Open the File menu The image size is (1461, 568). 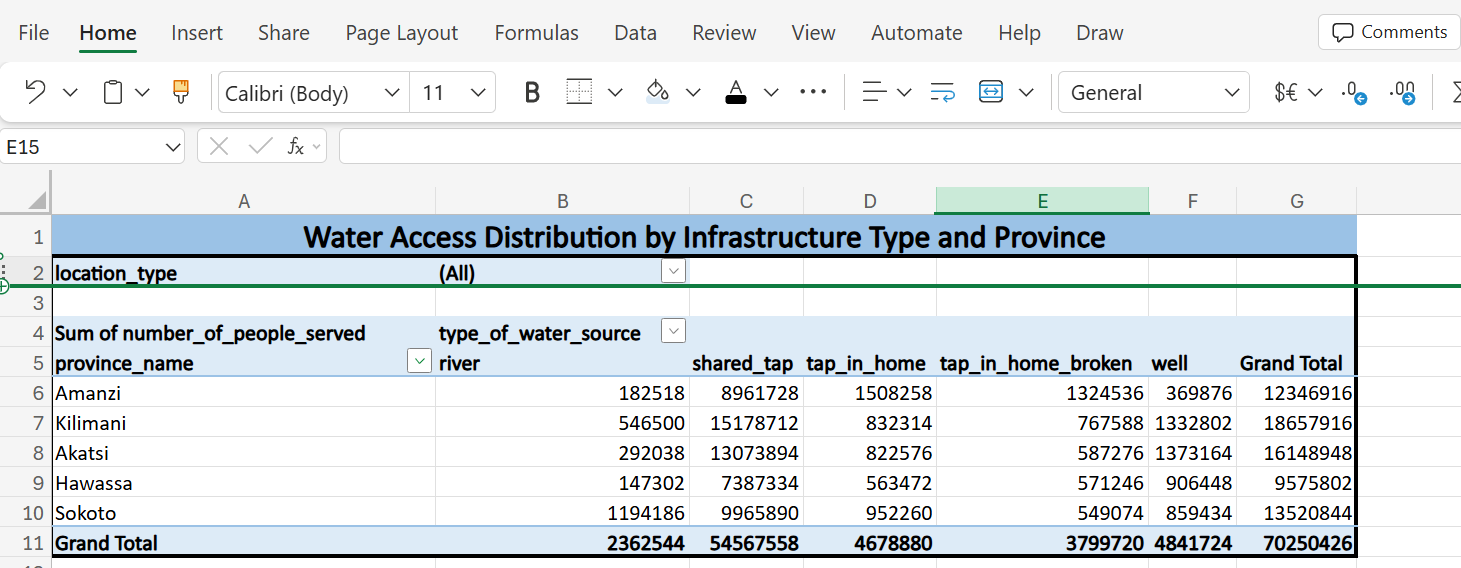(34, 33)
